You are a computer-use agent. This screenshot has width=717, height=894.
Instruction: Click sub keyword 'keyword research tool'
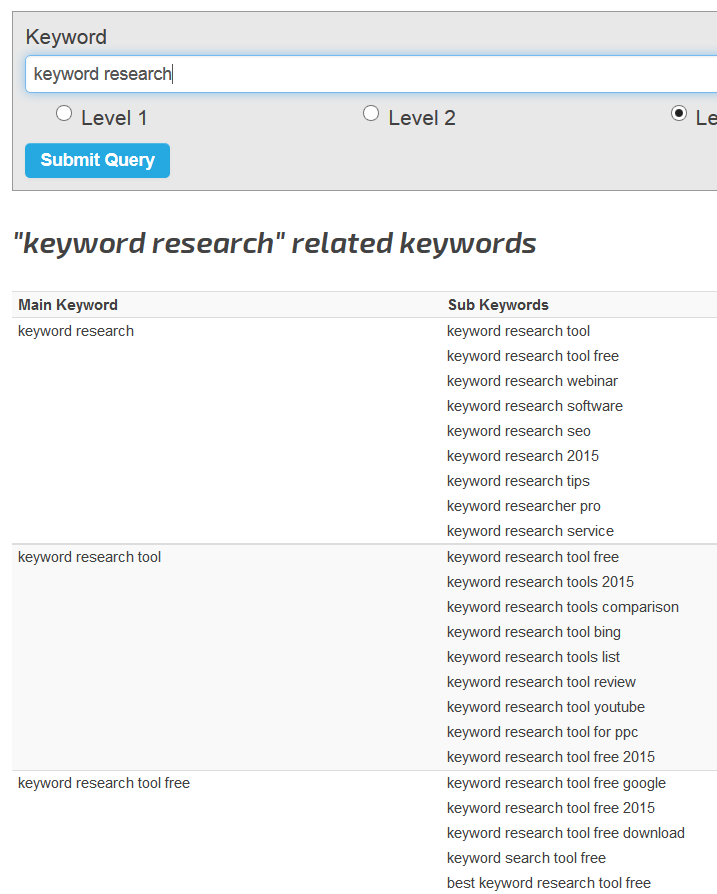(x=518, y=331)
